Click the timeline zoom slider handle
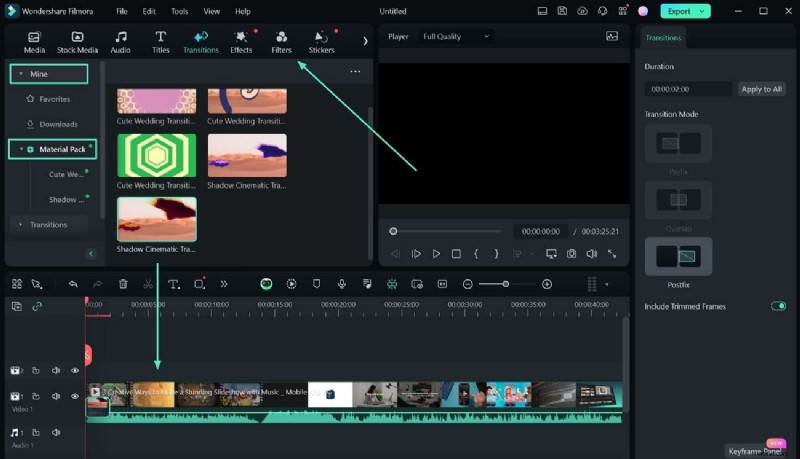The image size is (800, 459). pos(505,284)
